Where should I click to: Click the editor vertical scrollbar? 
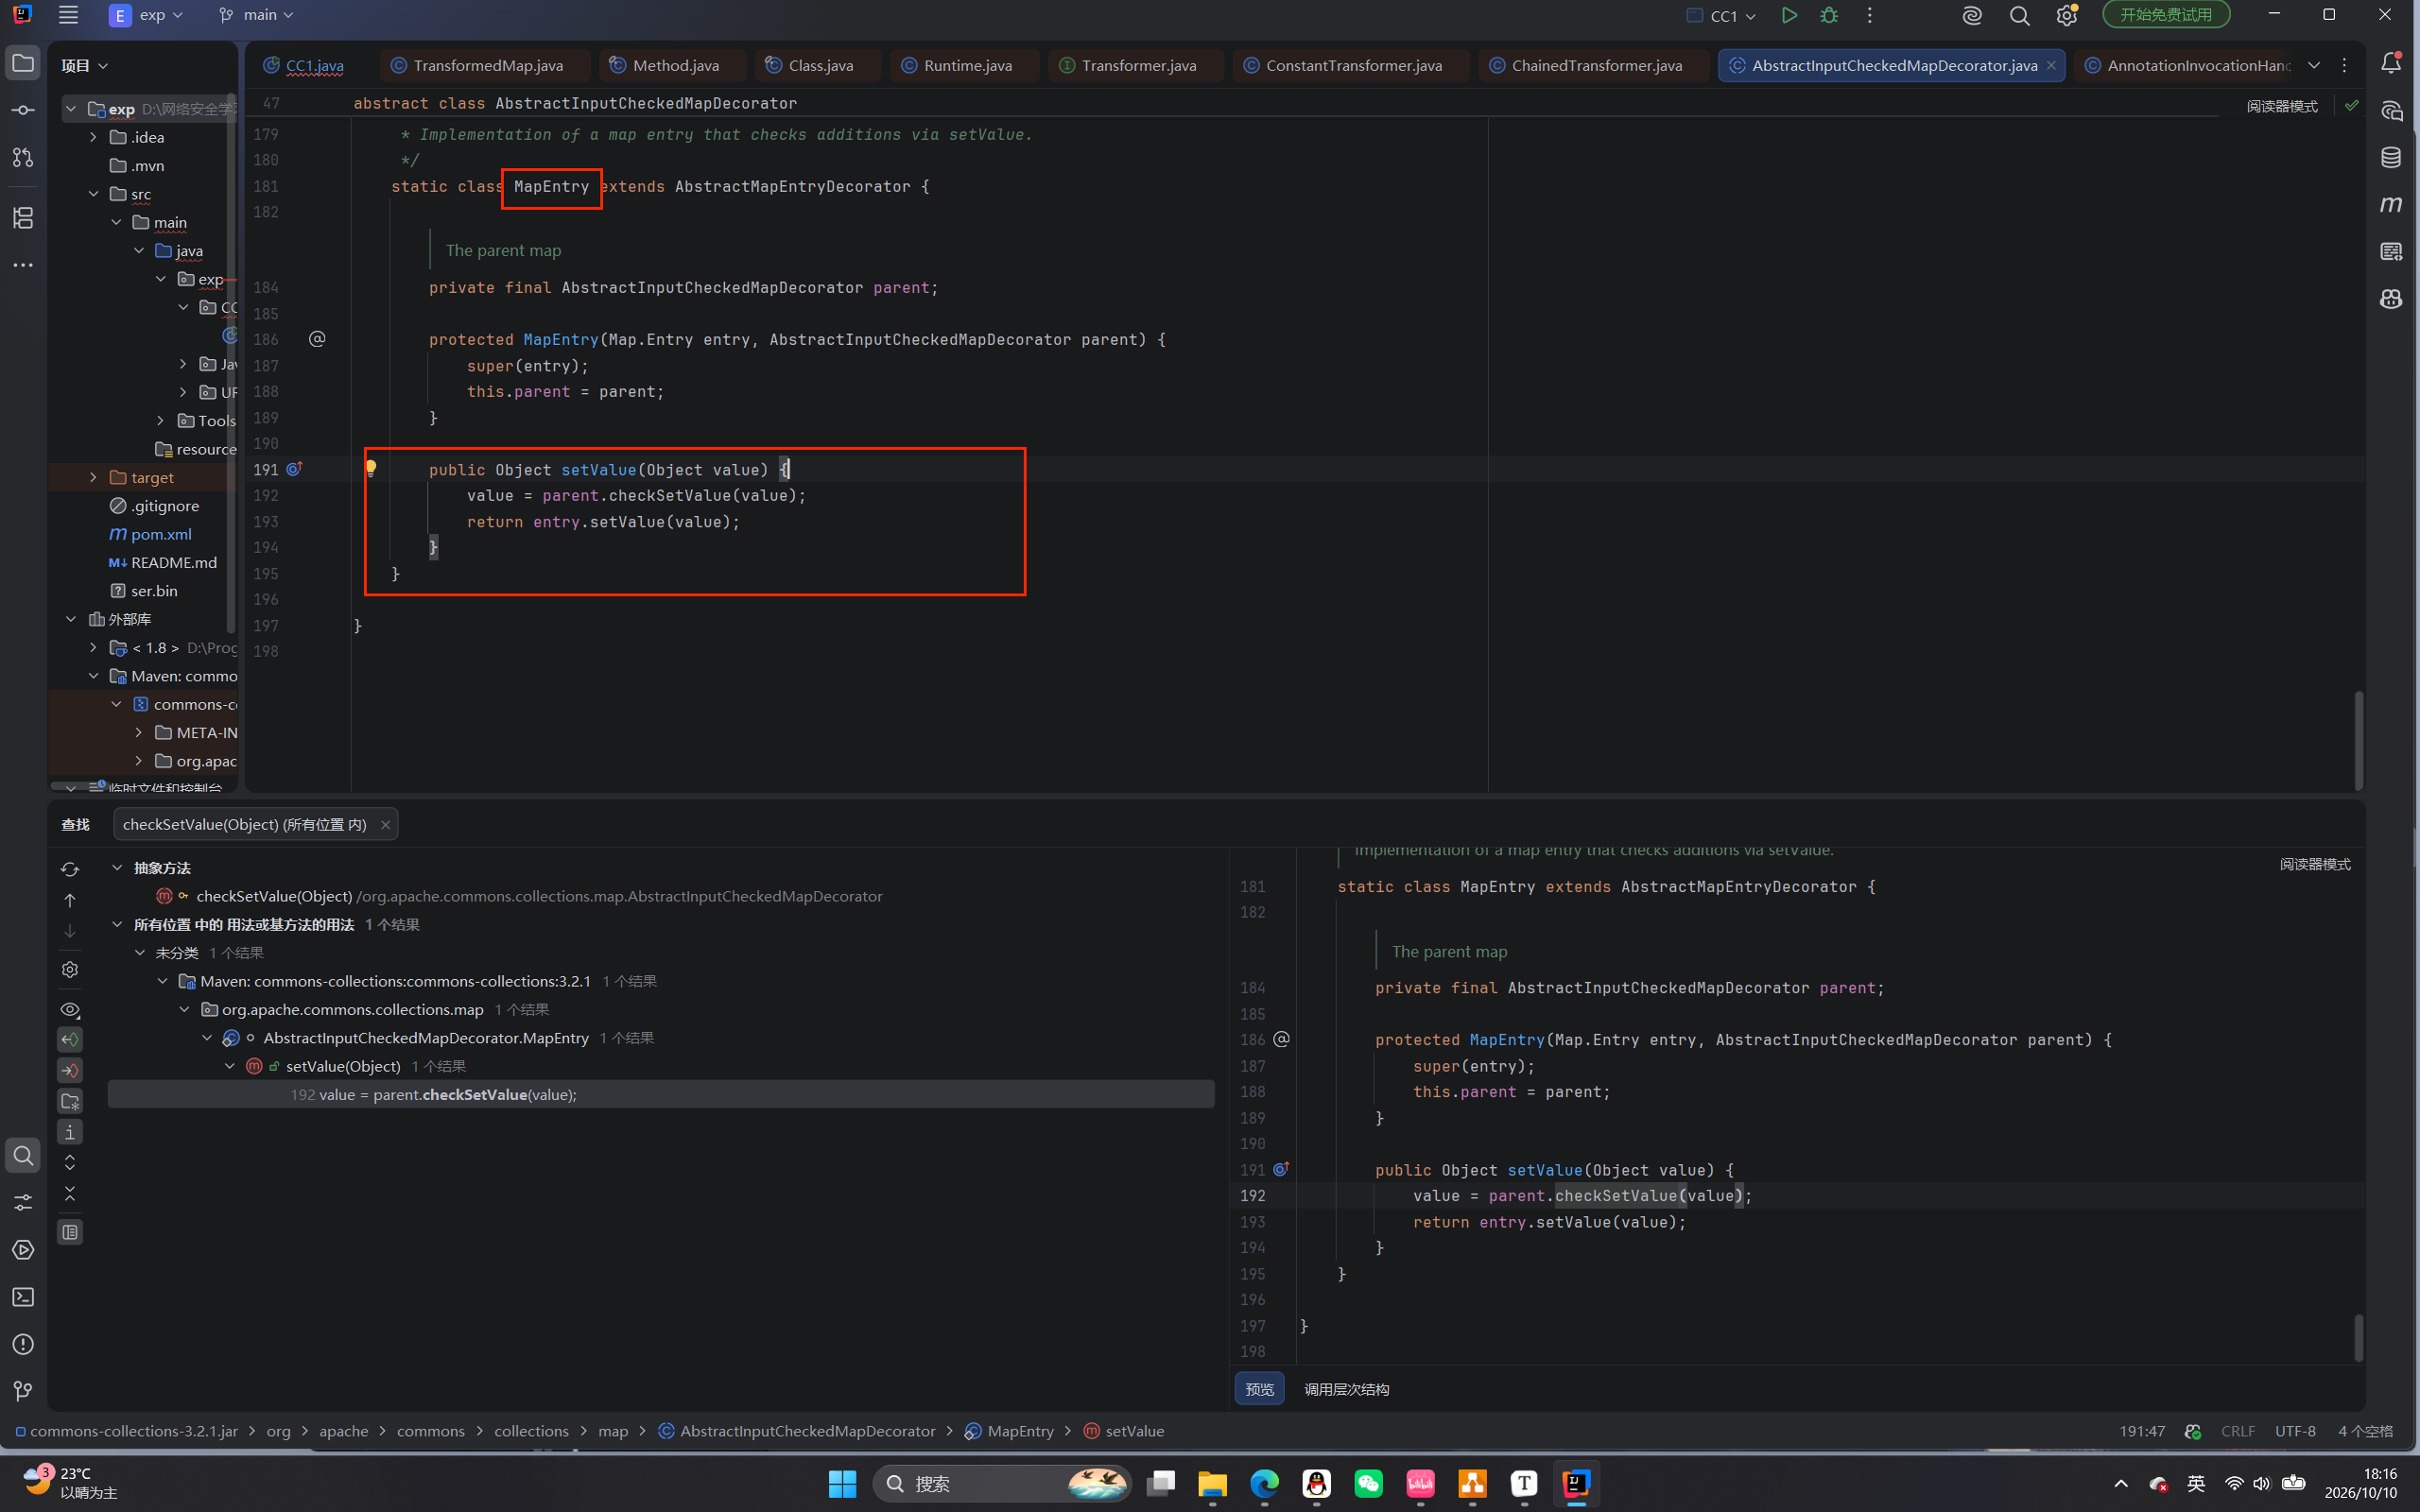click(x=2358, y=740)
